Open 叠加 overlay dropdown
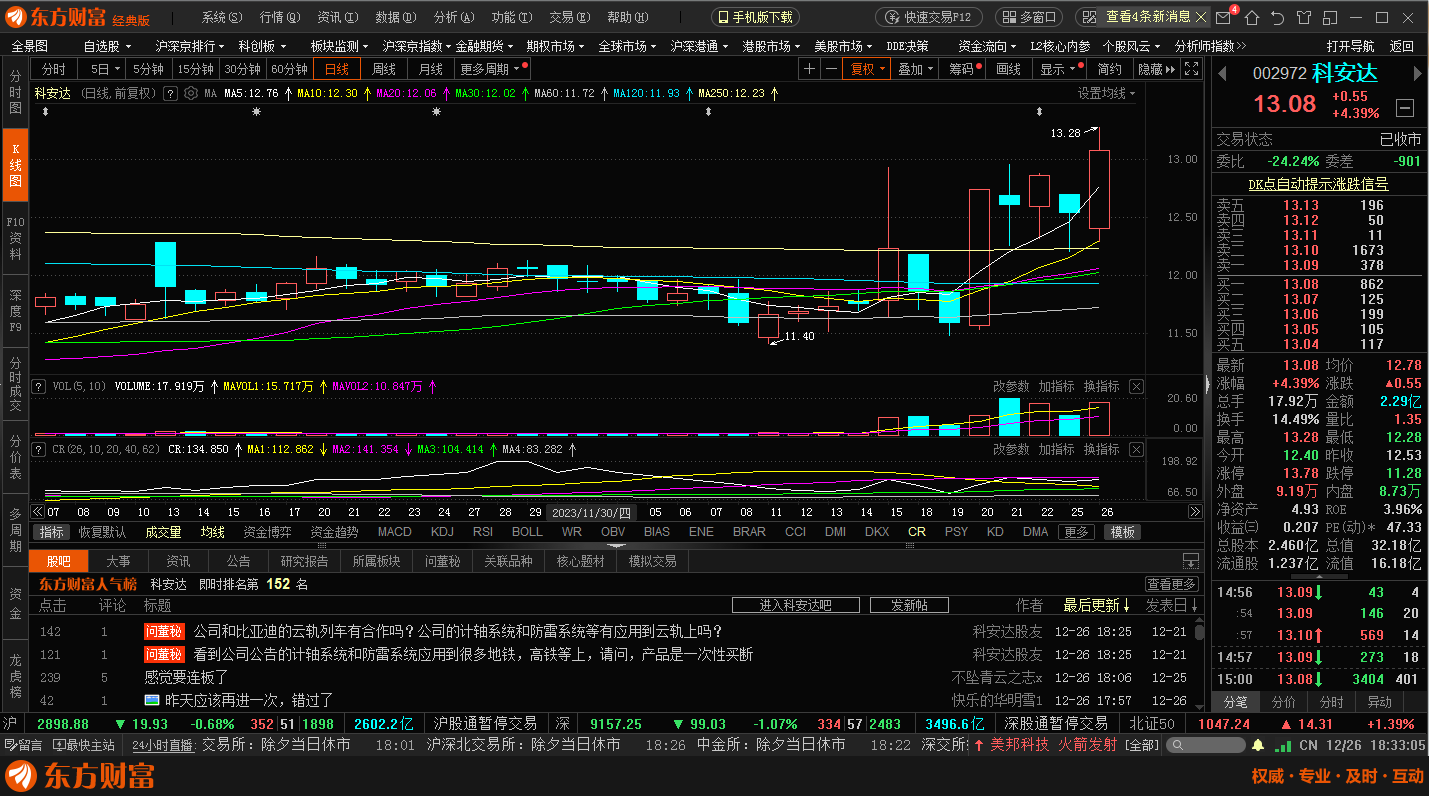The height and width of the screenshot is (796, 1429). pyautogui.click(x=915, y=69)
